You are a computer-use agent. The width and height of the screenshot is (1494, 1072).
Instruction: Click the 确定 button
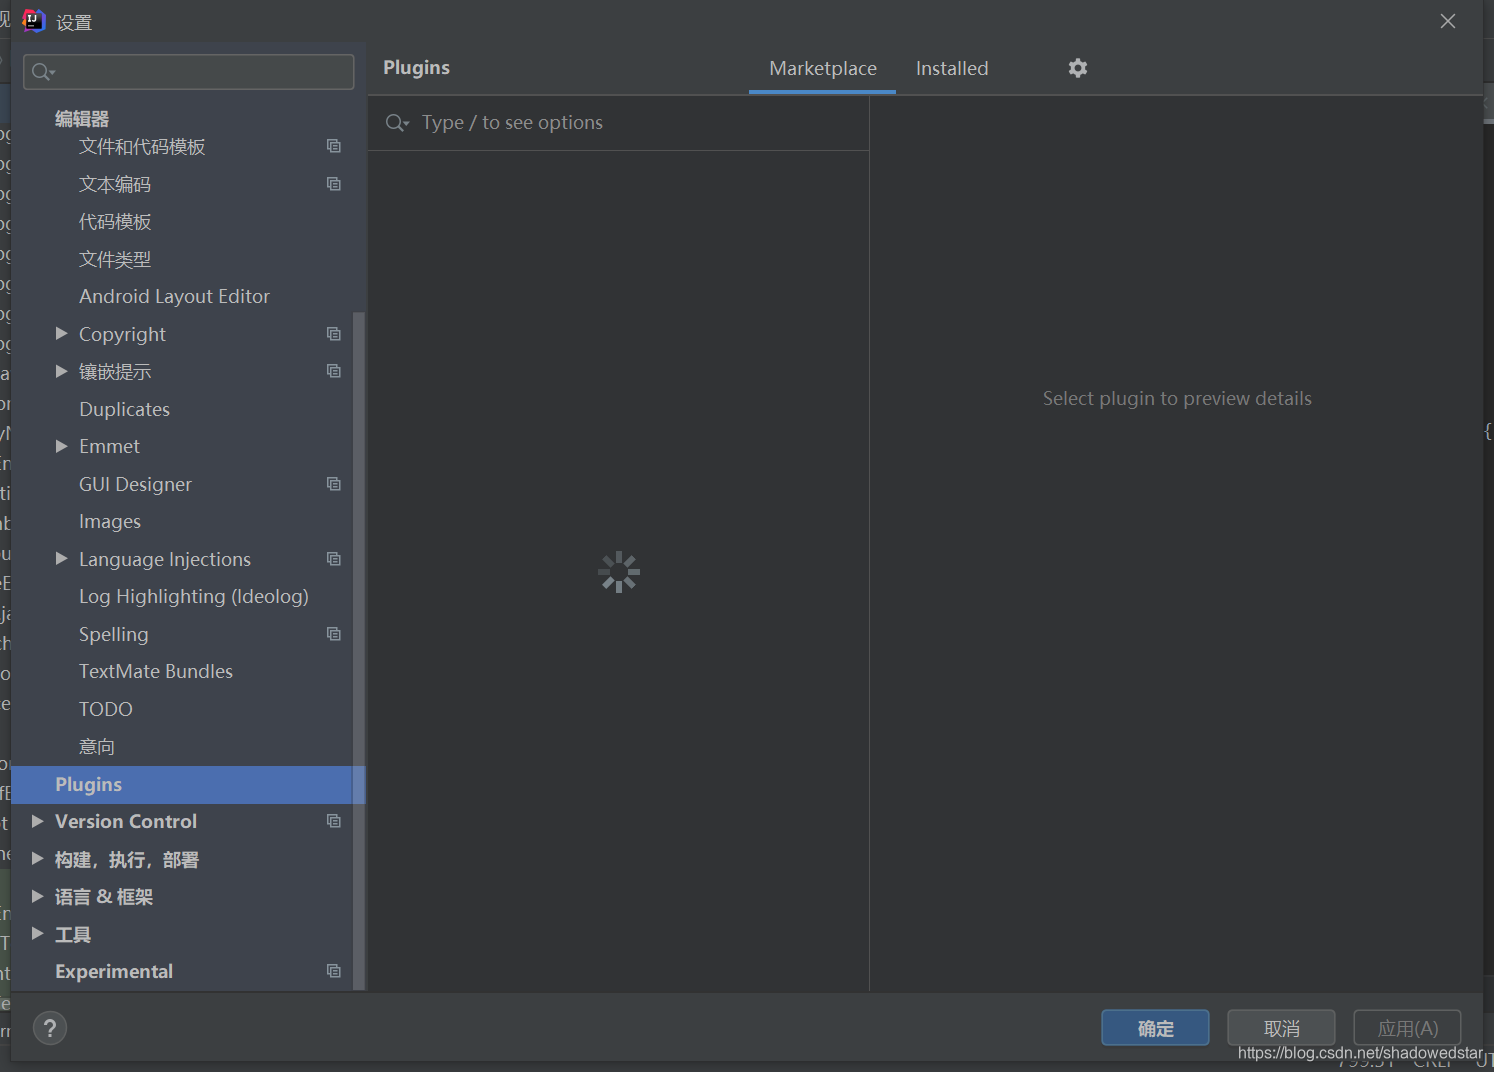pos(1155,1028)
